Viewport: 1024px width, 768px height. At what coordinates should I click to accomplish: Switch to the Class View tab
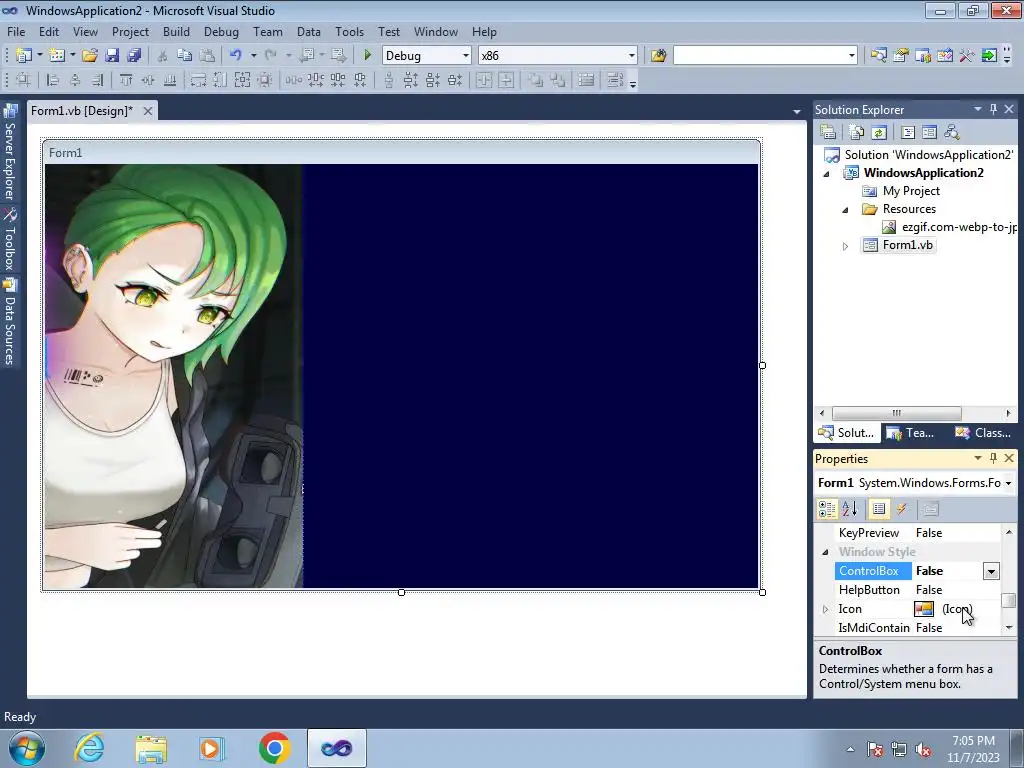point(983,432)
